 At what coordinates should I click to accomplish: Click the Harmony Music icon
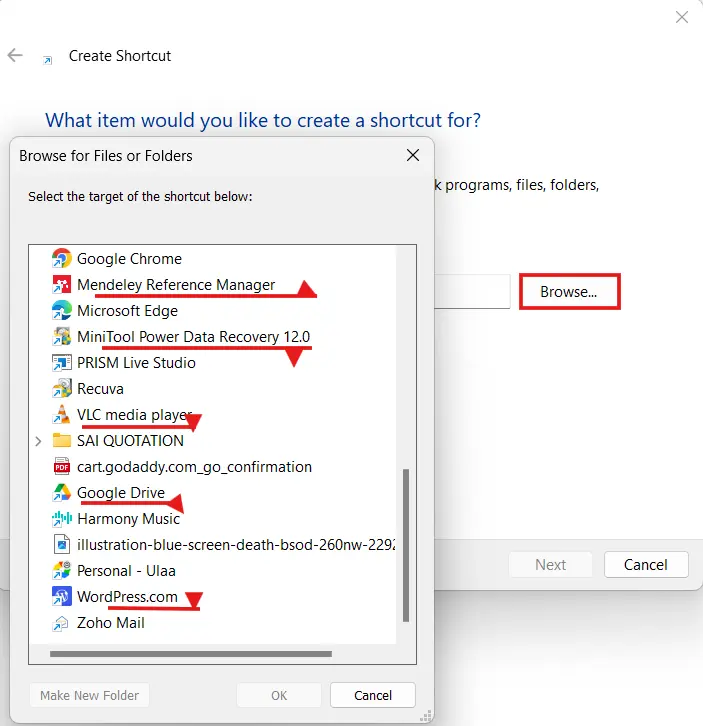[x=62, y=519]
